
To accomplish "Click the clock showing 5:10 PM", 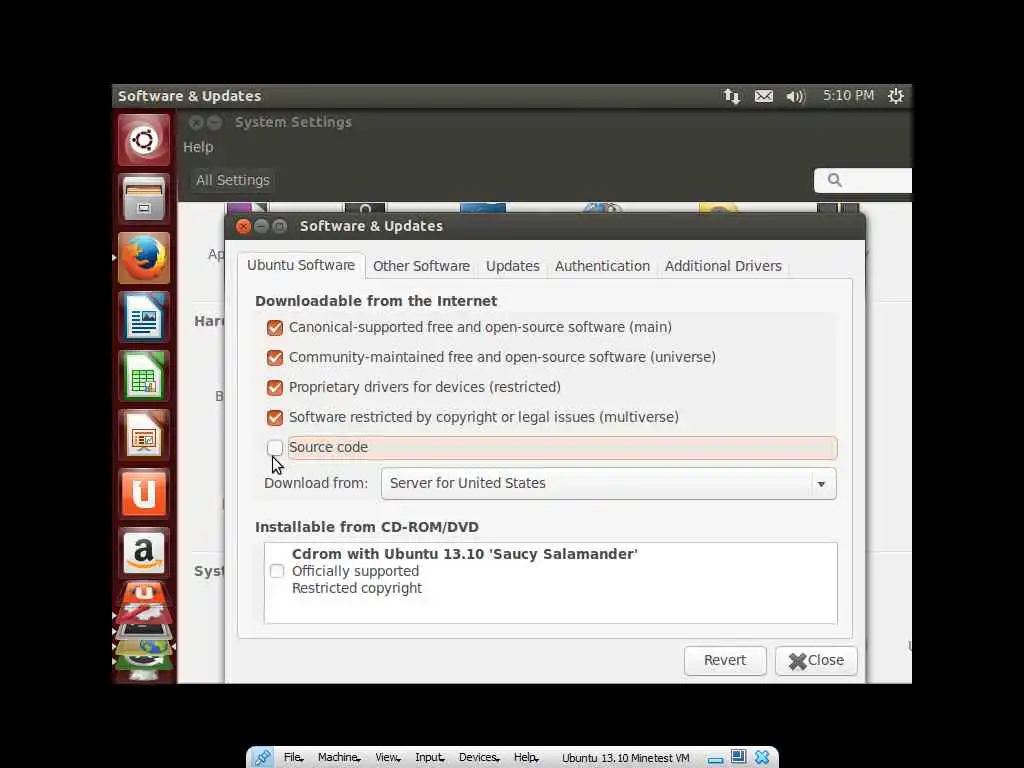I will pyautogui.click(x=848, y=95).
